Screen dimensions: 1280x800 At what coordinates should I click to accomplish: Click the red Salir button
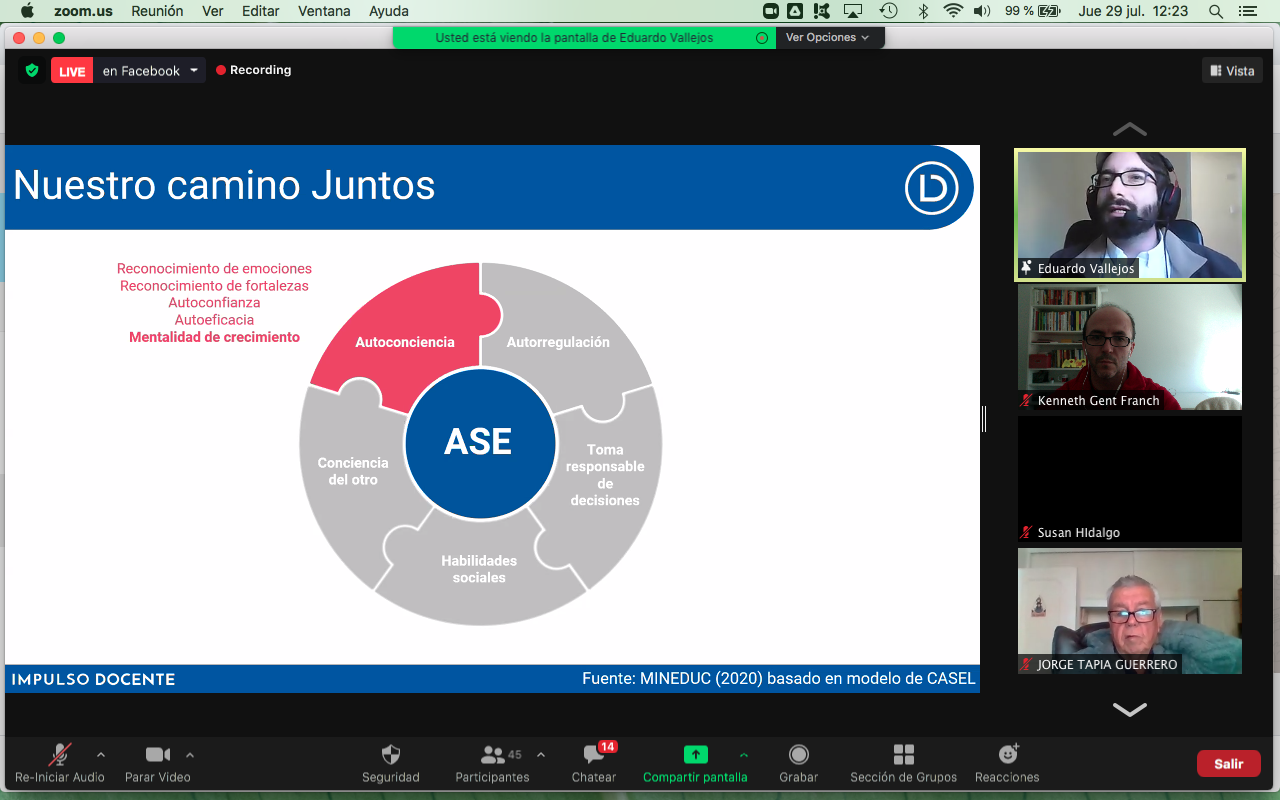[1228, 764]
